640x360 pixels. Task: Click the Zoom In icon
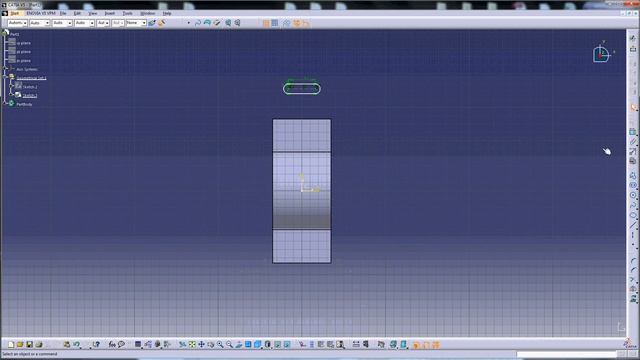tap(220, 345)
